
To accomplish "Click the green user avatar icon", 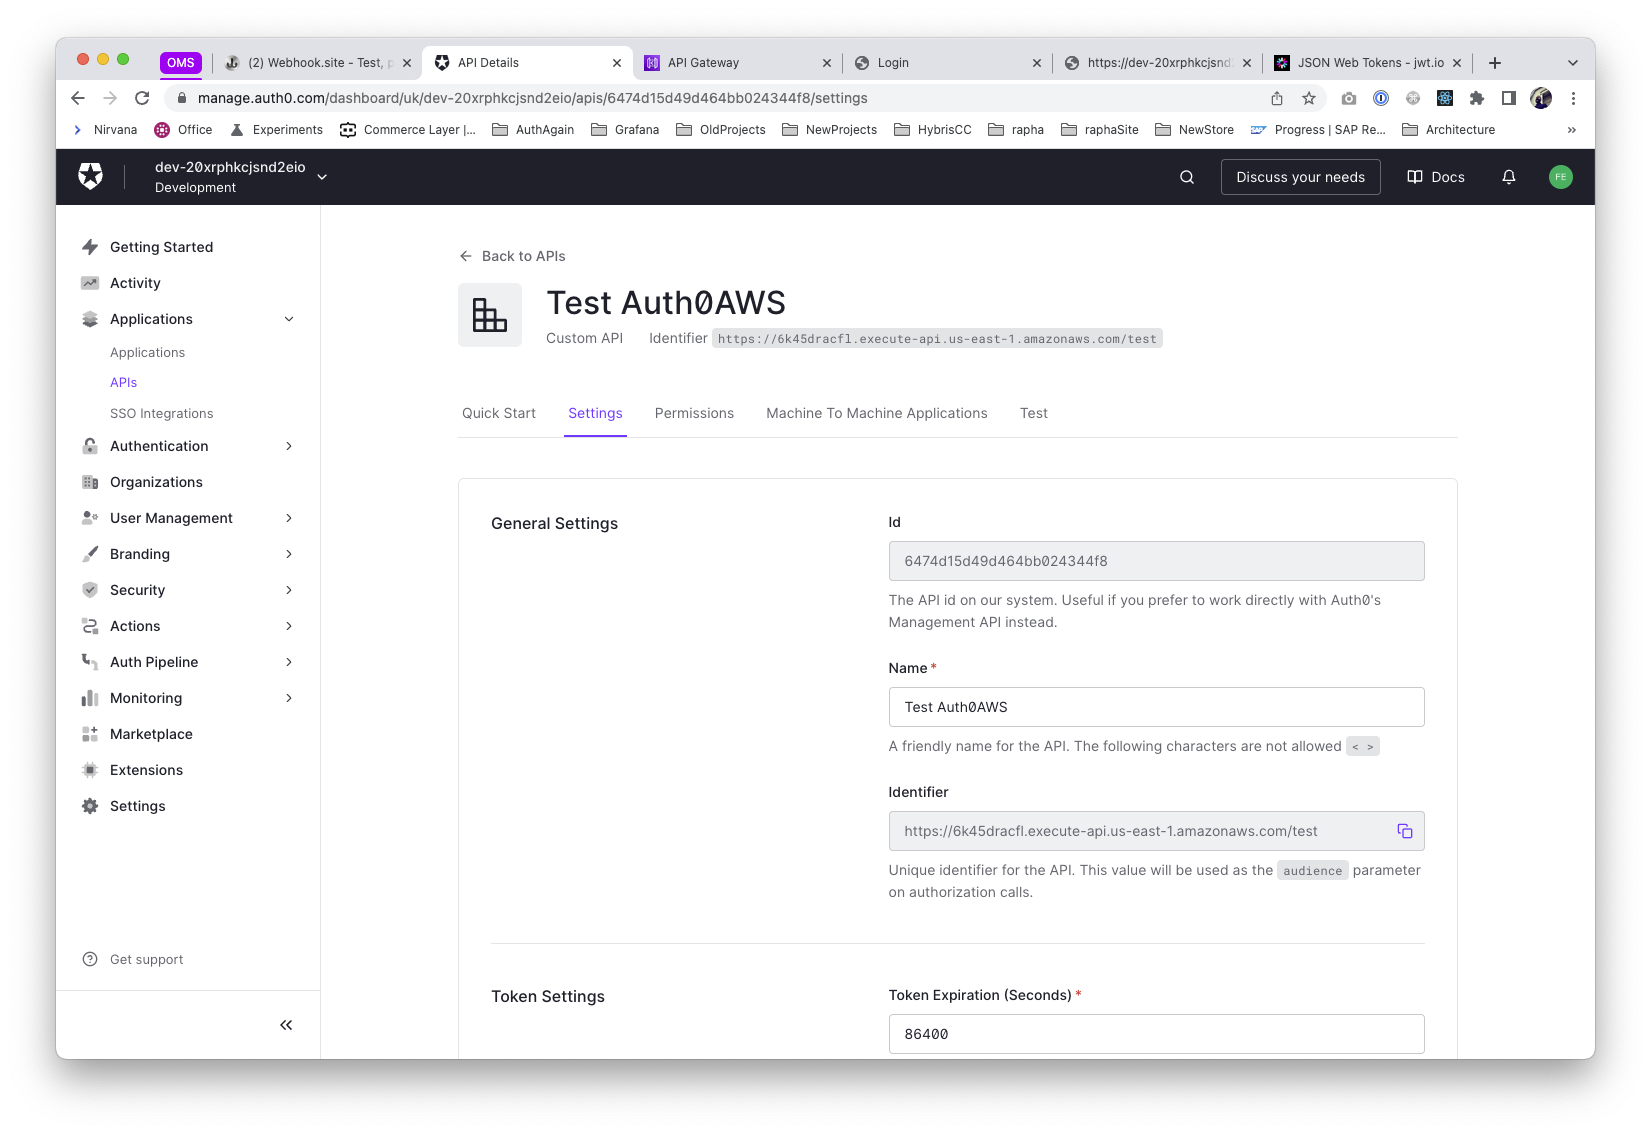I will coord(1560,177).
